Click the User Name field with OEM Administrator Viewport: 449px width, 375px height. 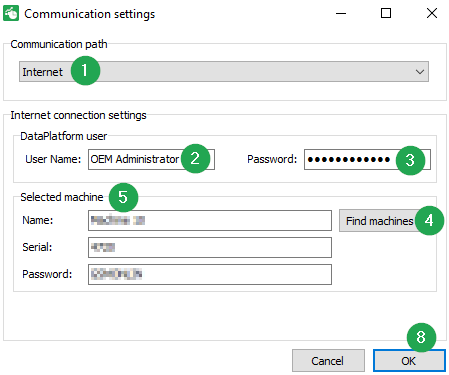click(151, 159)
